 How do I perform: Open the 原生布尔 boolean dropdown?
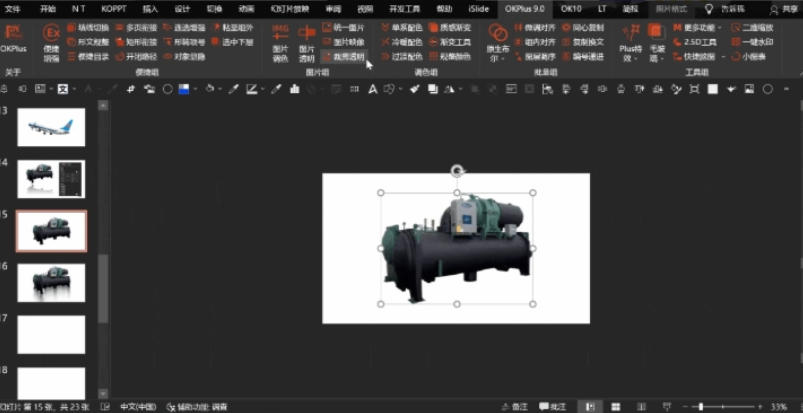(497, 52)
